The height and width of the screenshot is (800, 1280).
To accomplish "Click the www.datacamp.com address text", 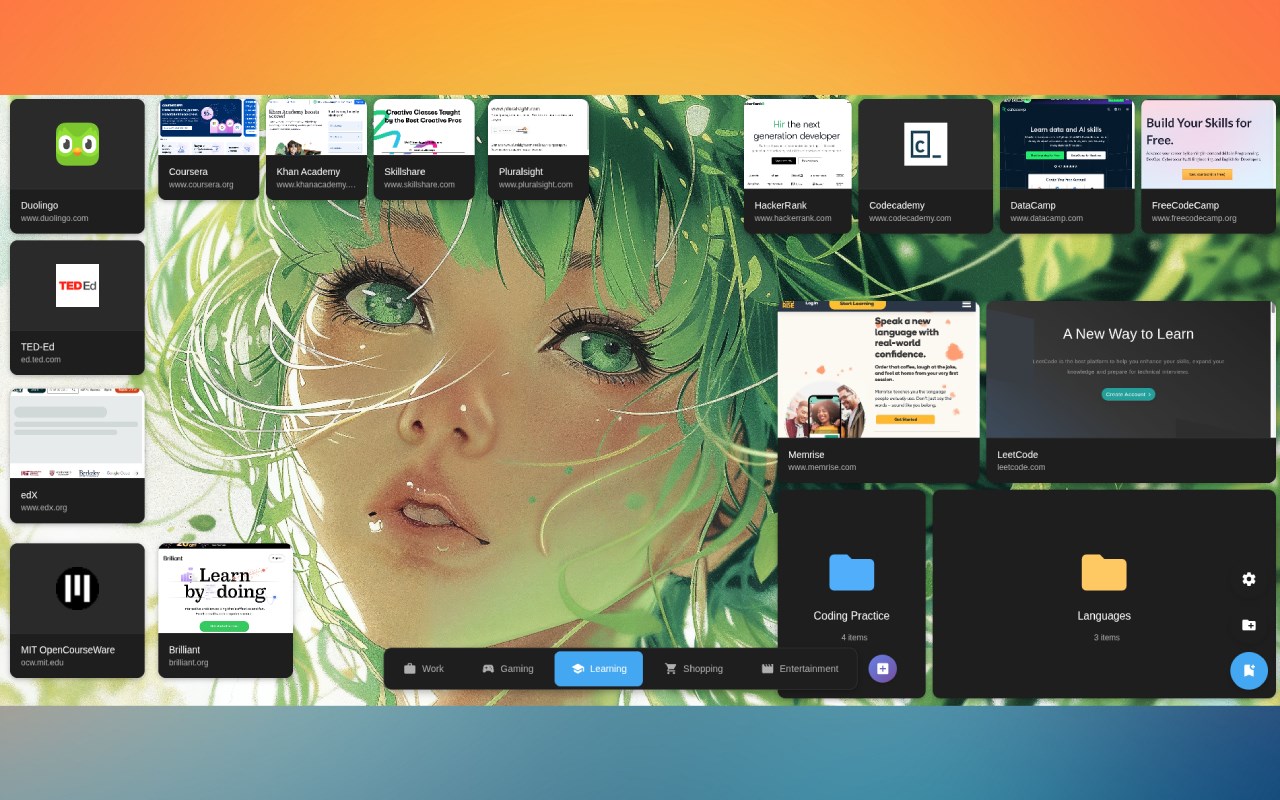I will point(1047,218).
